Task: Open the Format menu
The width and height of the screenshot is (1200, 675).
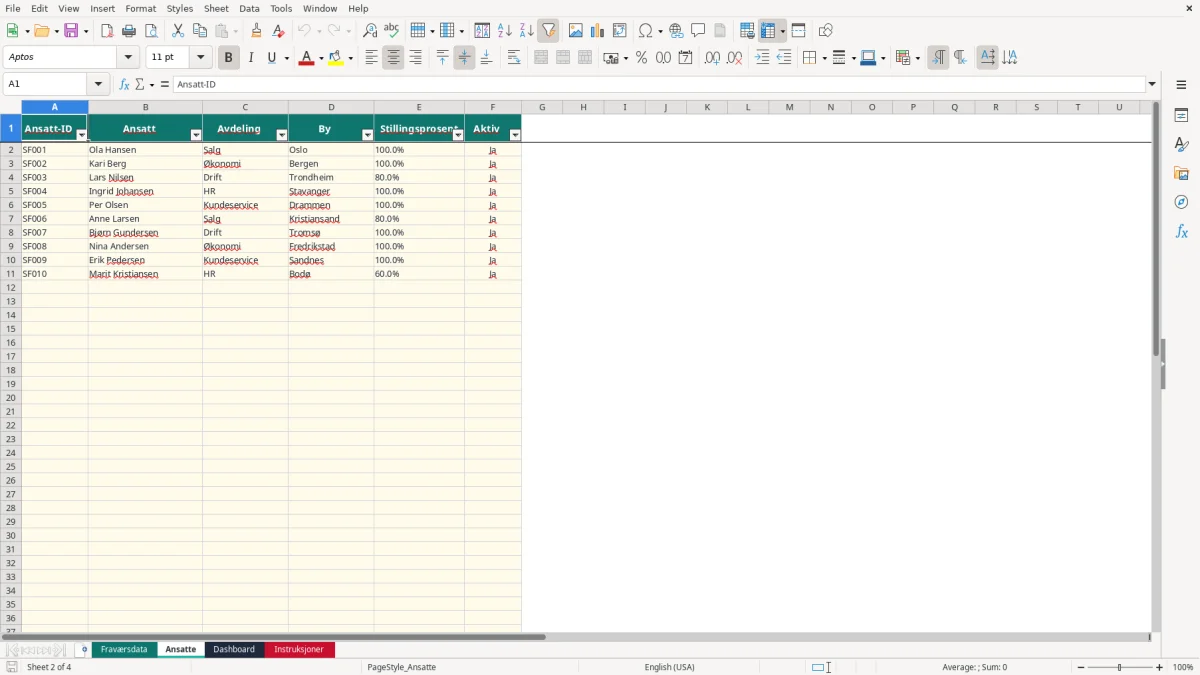Action: (140, 8)
